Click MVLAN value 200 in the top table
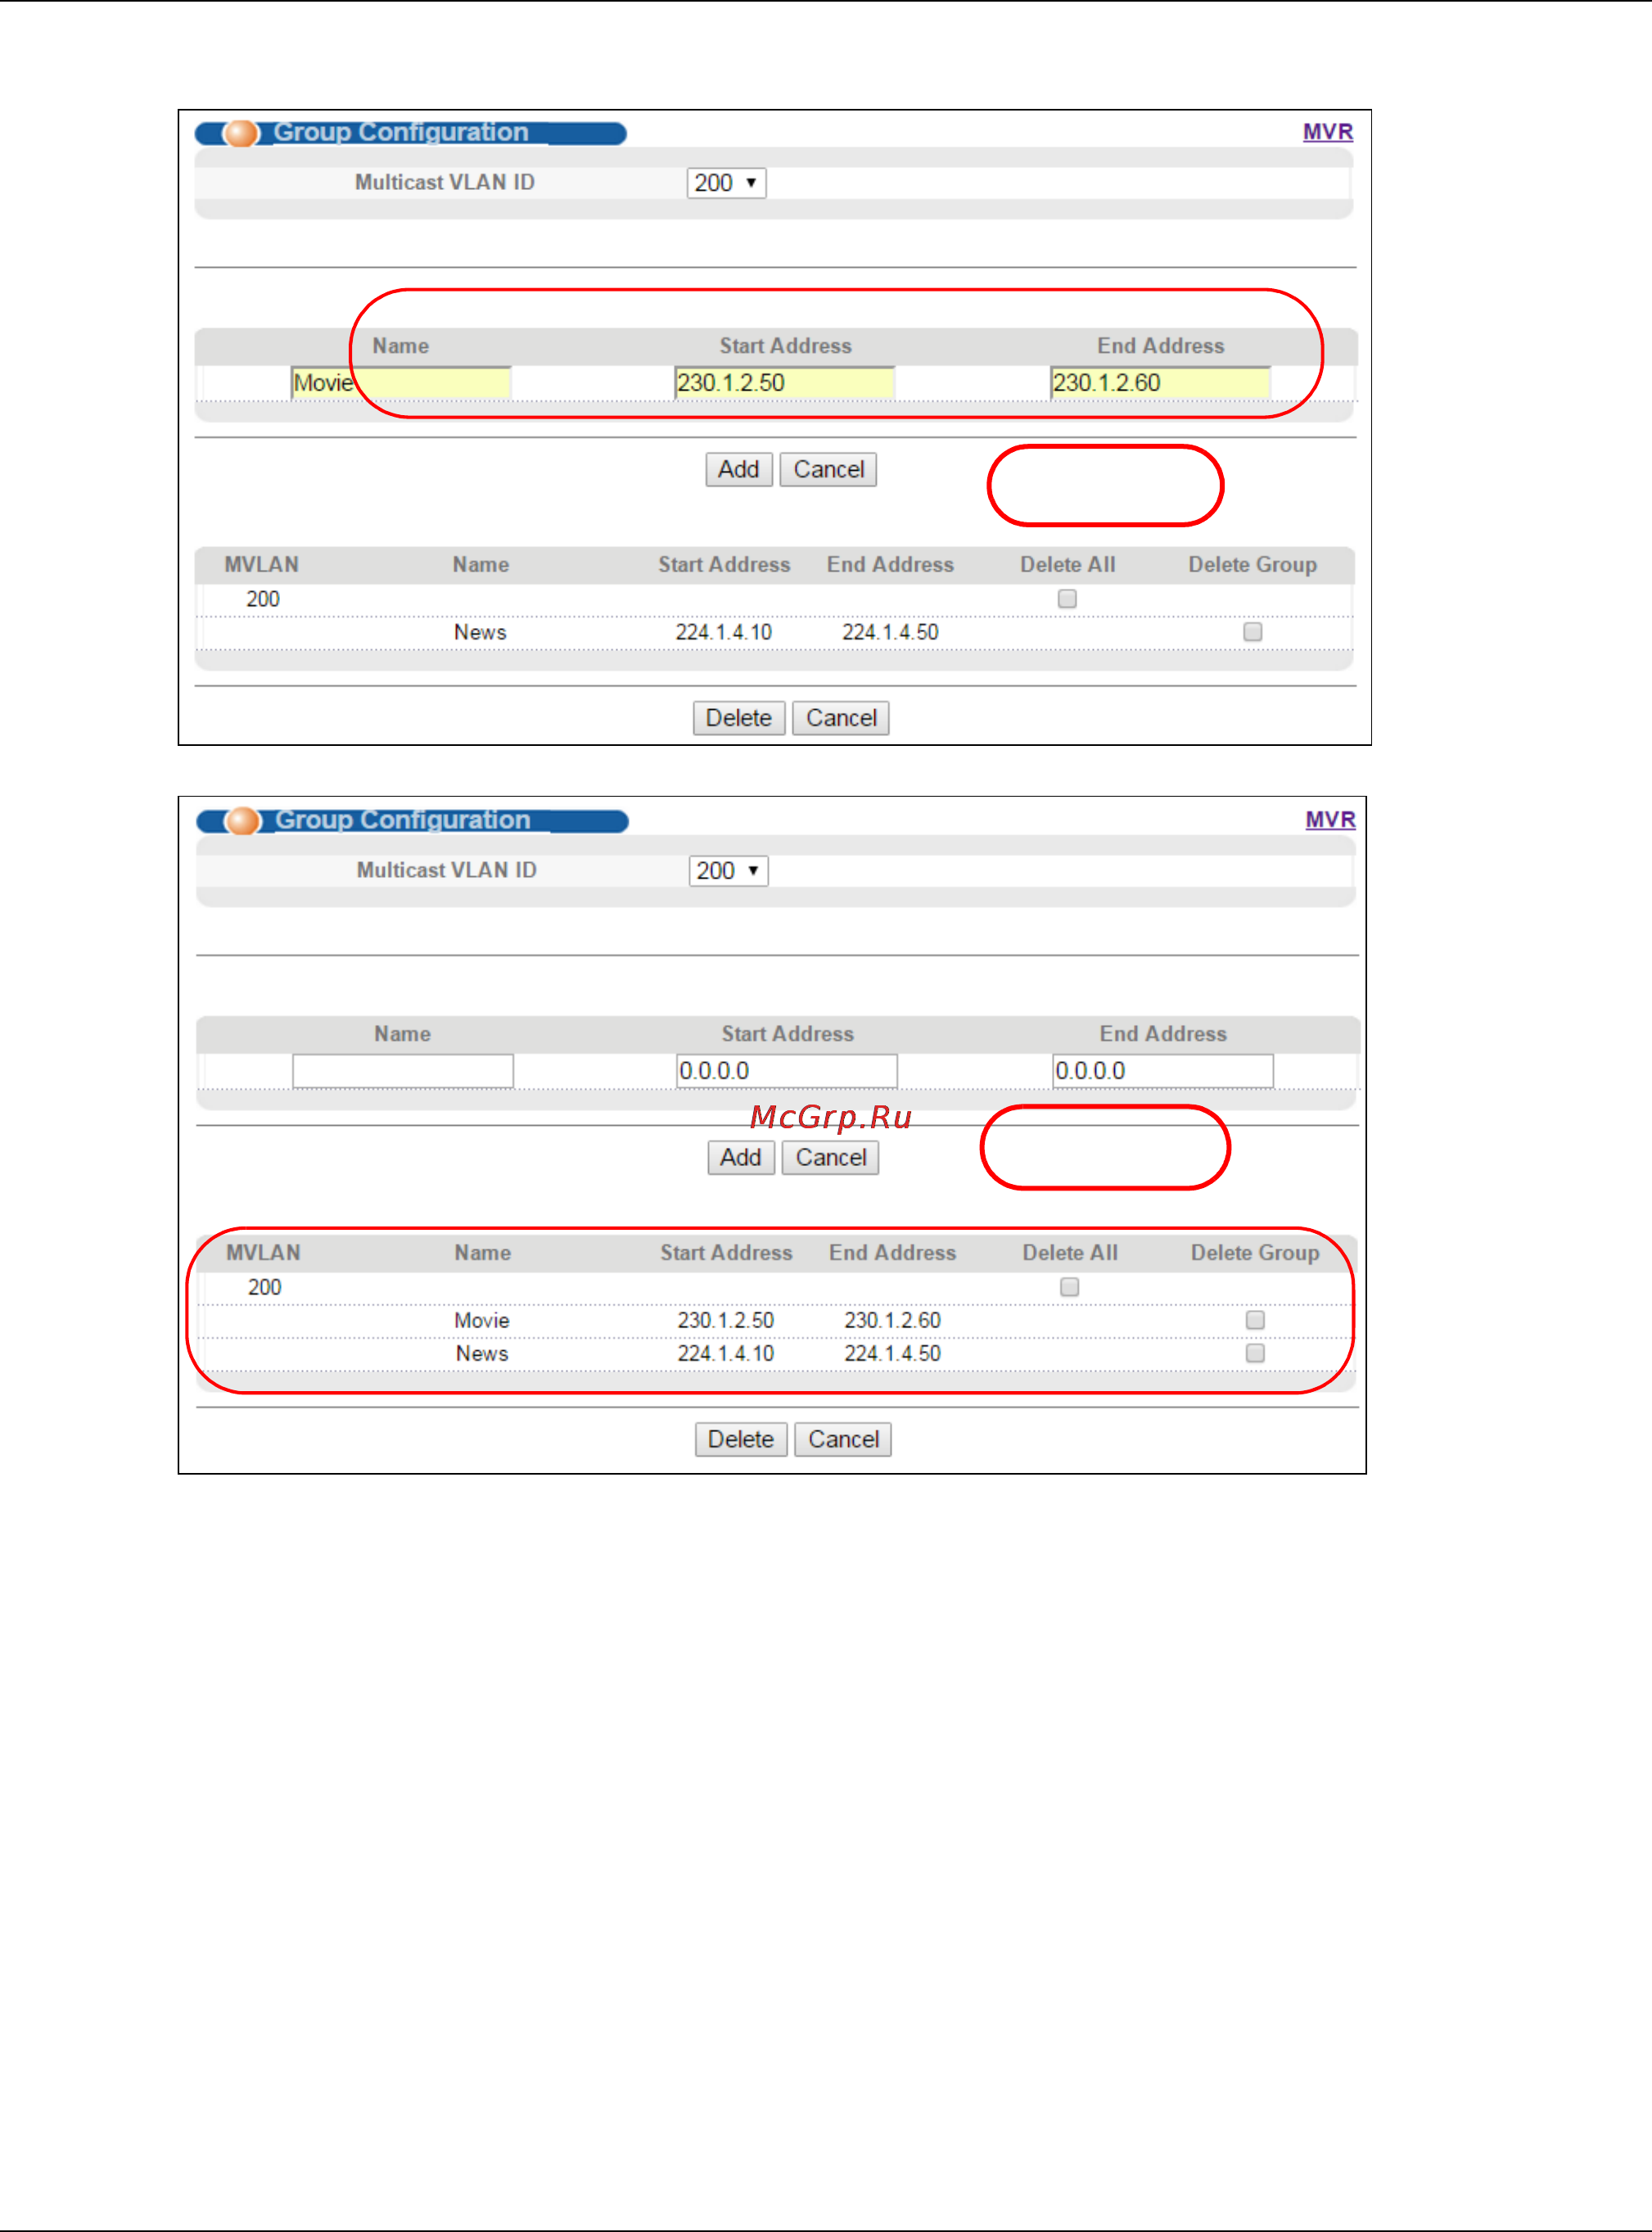The image size is (1652, 2232). point(263,599)
